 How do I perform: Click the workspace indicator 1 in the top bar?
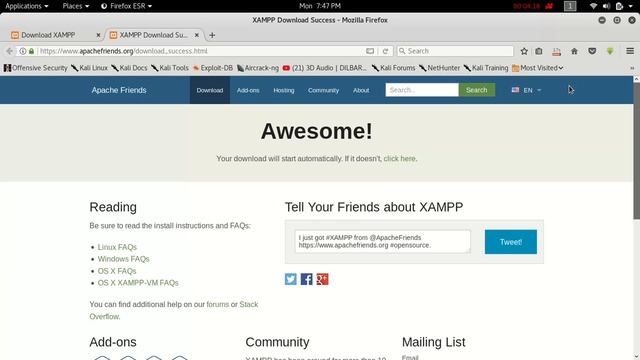click(570, 6)
